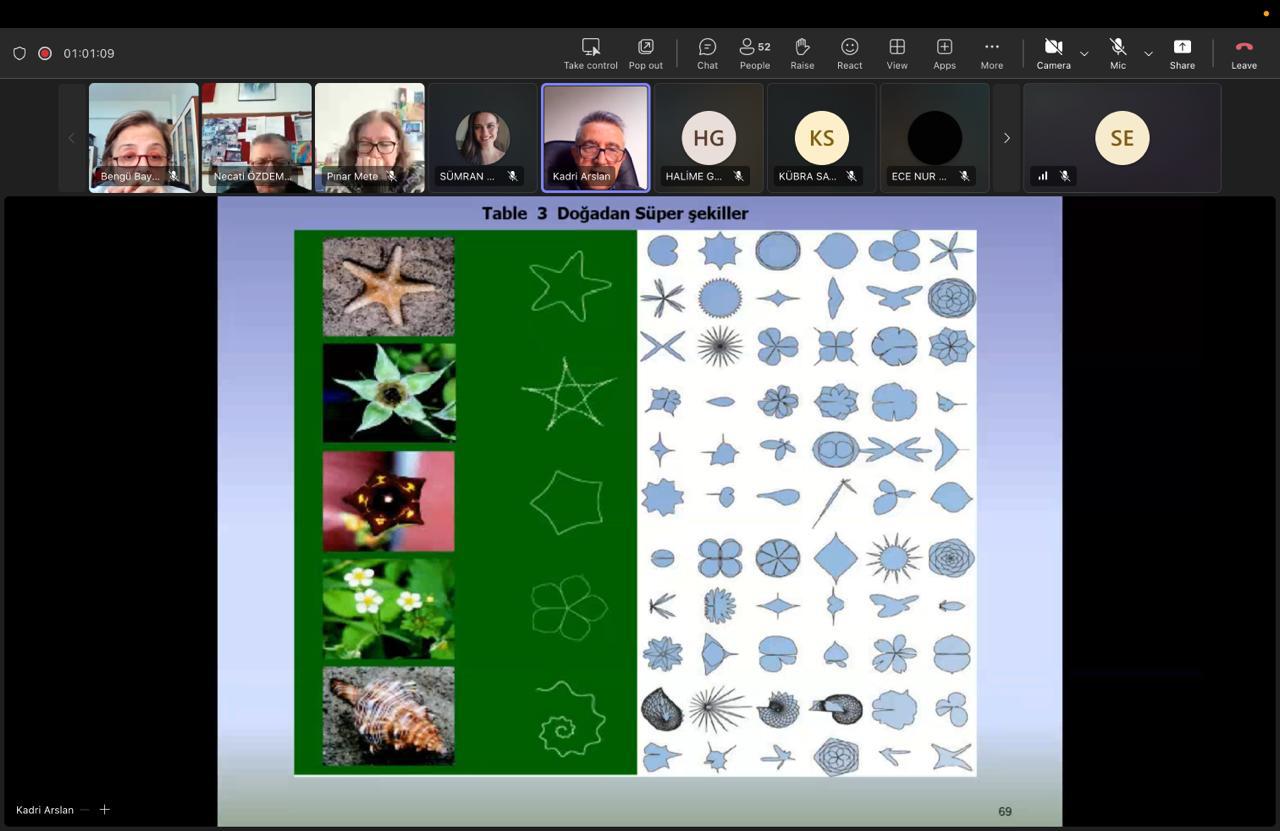Image resolution: width=1280 pixels, height=831 pixels.
Task: Select the HALİME G participant tile
Action: pyautogui.click(x=709, y=137)
